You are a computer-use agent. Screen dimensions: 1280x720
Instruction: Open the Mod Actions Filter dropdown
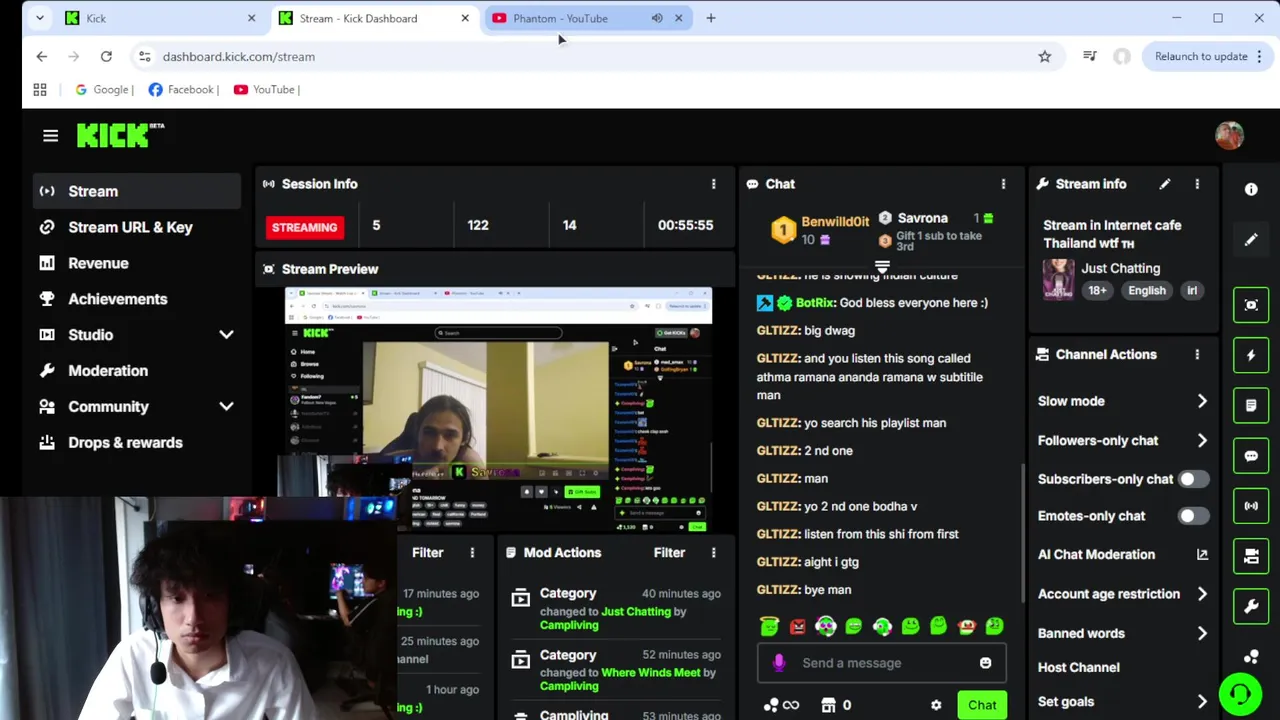click(669, 553)
